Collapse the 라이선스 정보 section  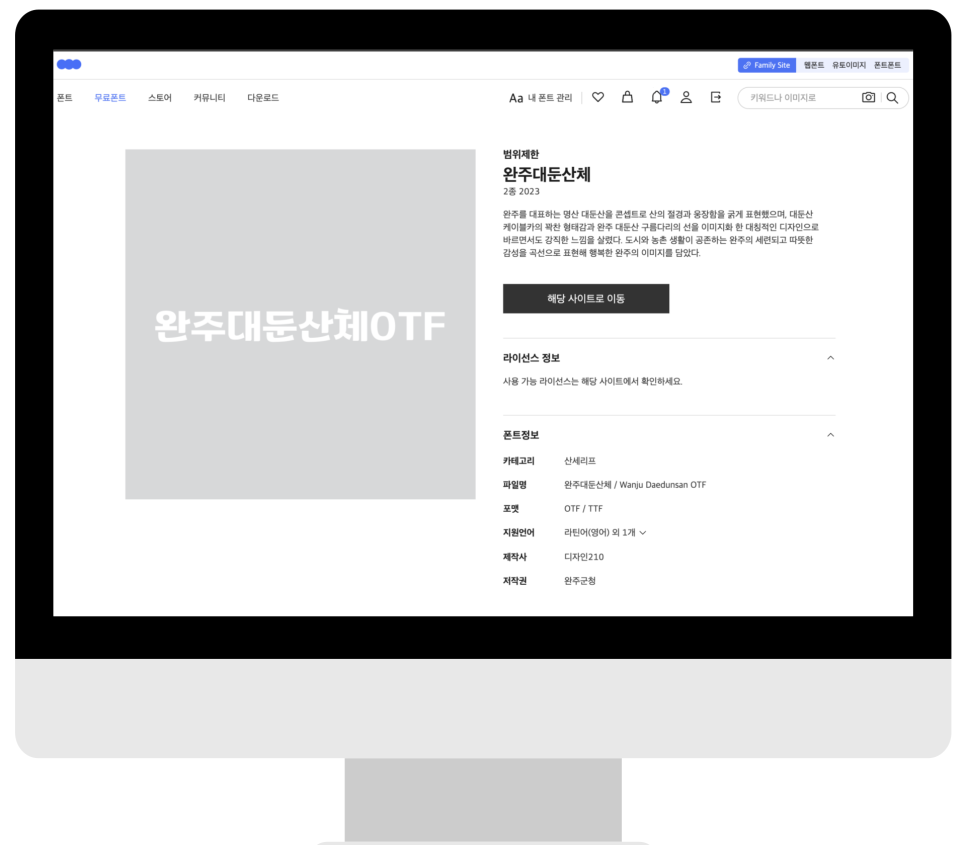click(x=830, y=358)
